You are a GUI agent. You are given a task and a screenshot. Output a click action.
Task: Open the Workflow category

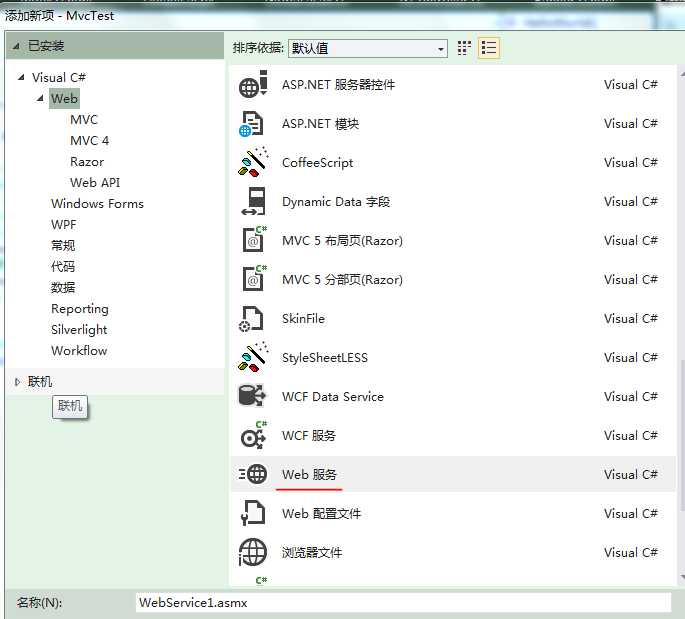[x=79, y=350]
